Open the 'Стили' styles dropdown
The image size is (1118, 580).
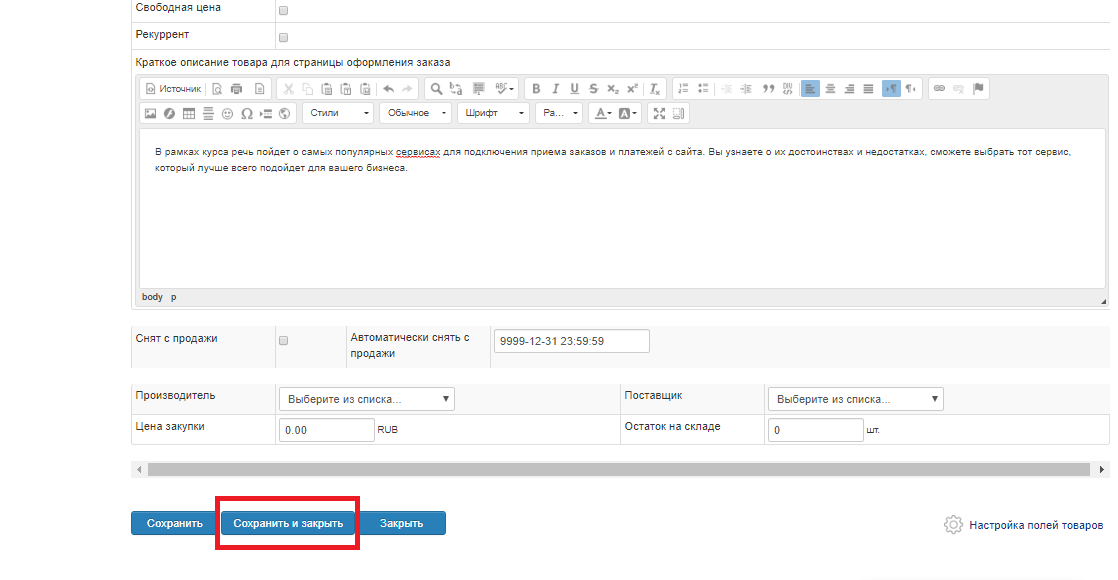(x=338, y=113)
